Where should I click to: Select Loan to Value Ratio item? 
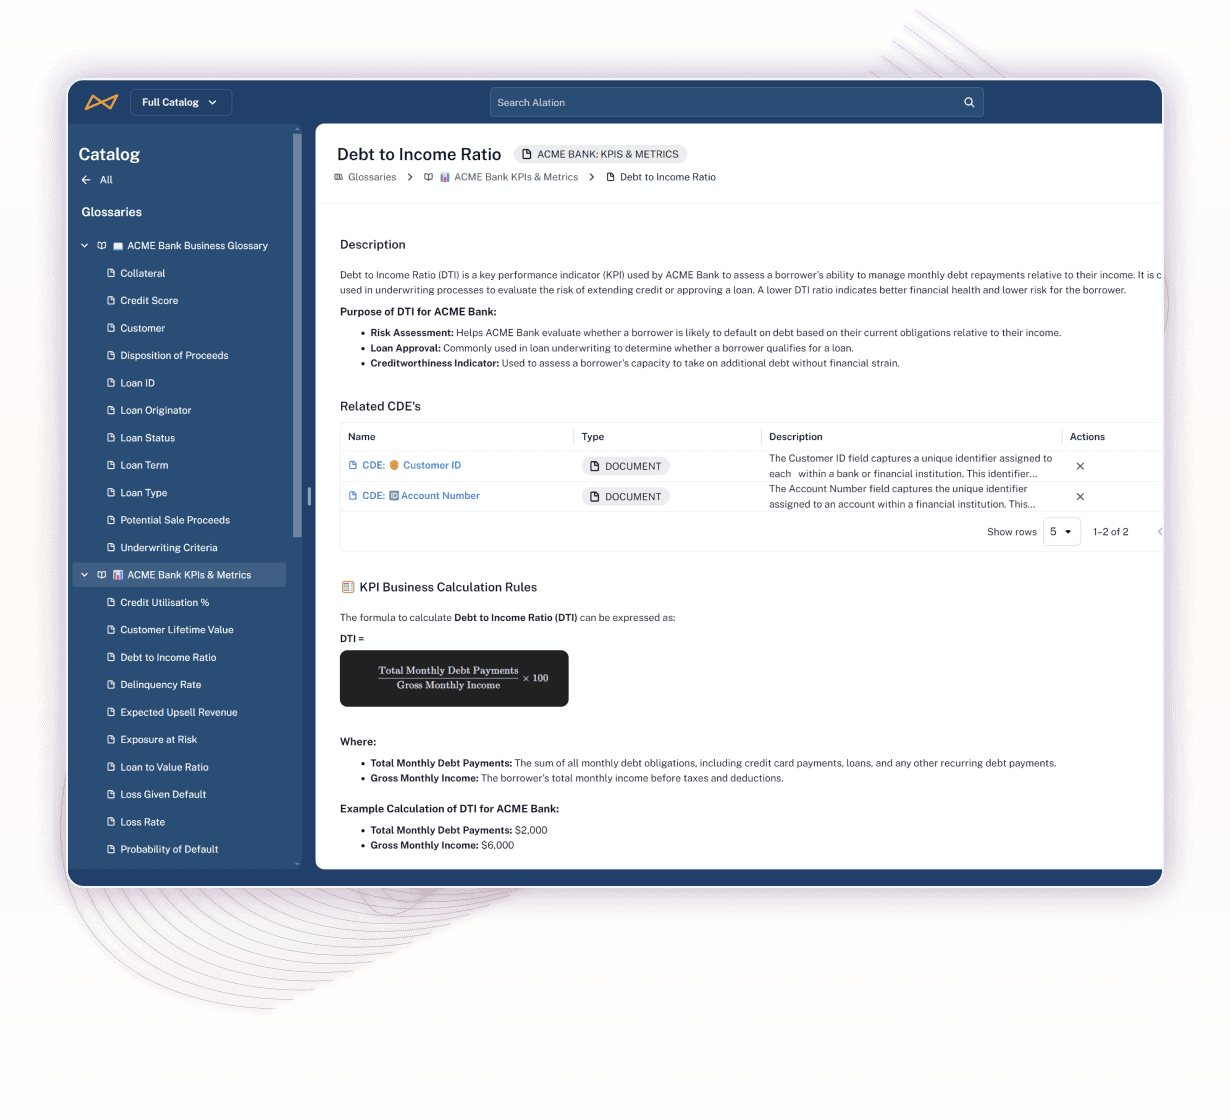coord(164,767)
